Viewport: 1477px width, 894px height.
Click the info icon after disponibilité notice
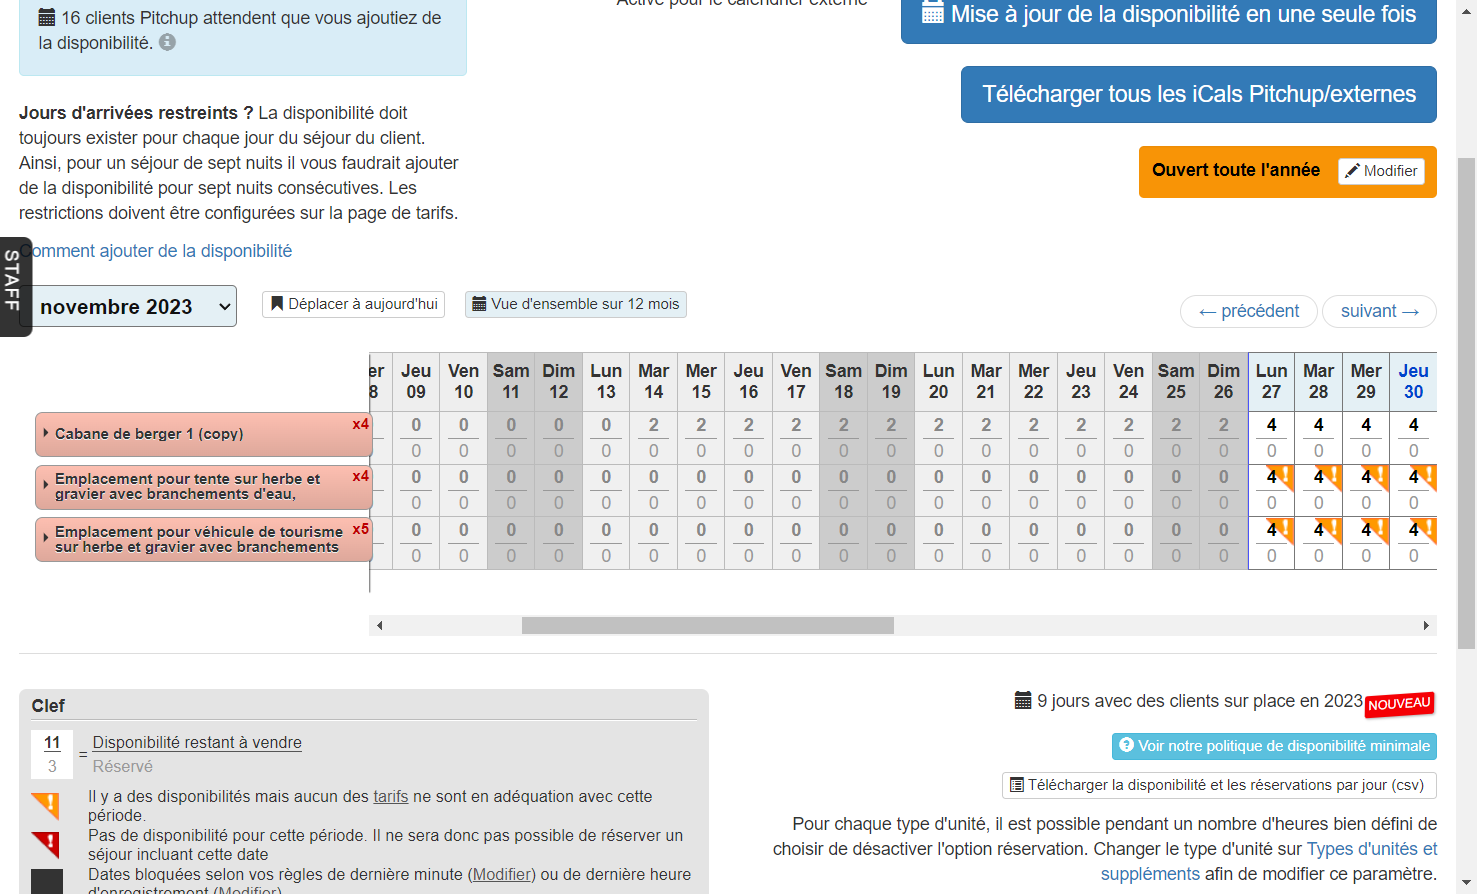pos(168,43)
